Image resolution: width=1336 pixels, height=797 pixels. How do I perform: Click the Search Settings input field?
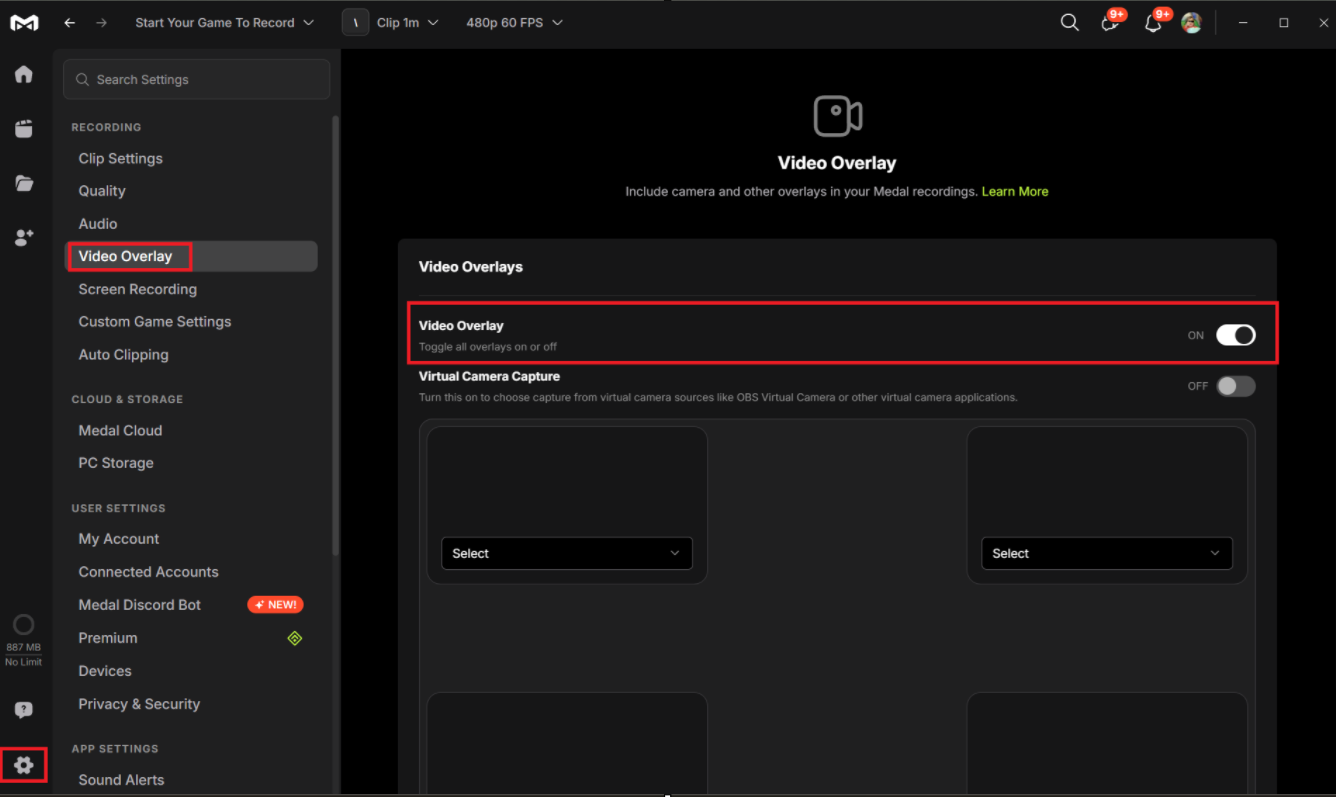coord(197,79)
